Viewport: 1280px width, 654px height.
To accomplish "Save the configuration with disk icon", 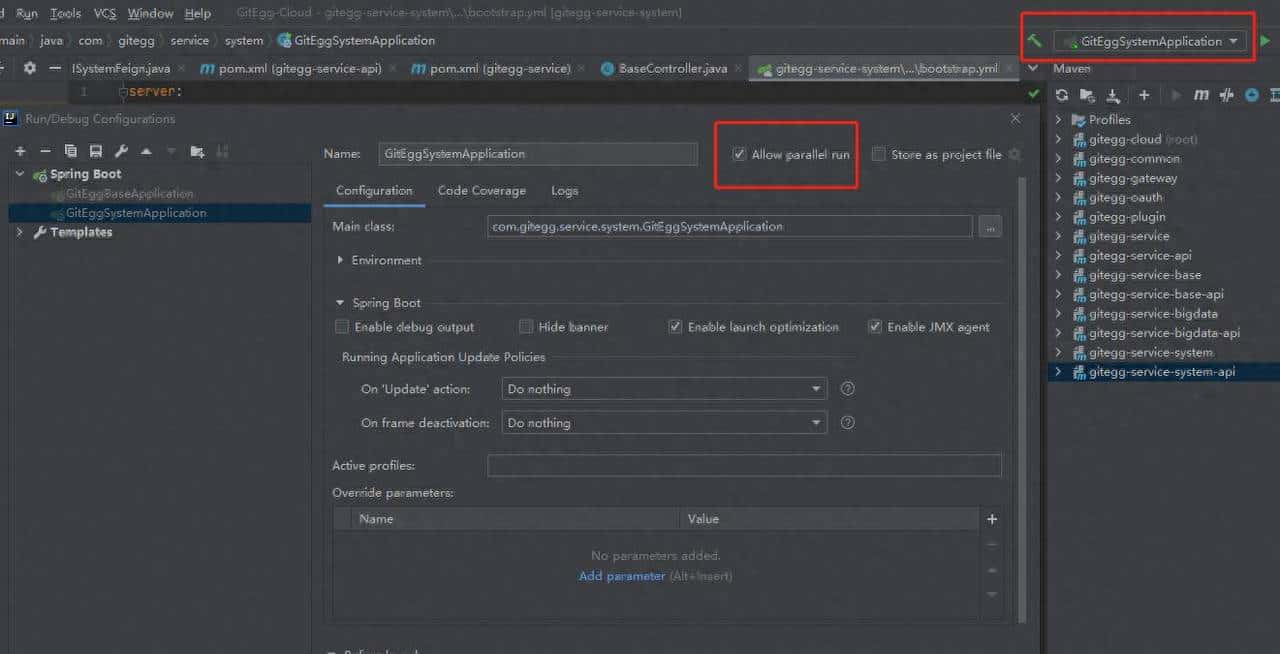I will [95, 151].
